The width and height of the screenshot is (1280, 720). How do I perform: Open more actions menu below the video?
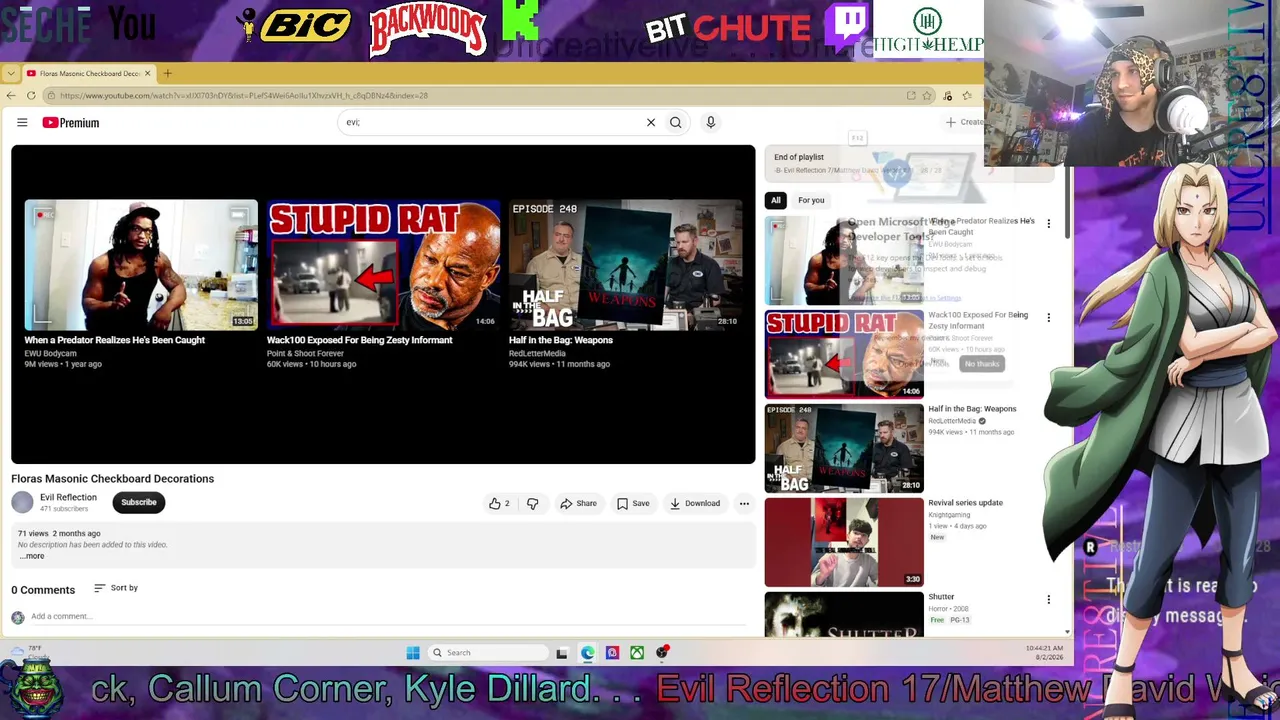744,503
